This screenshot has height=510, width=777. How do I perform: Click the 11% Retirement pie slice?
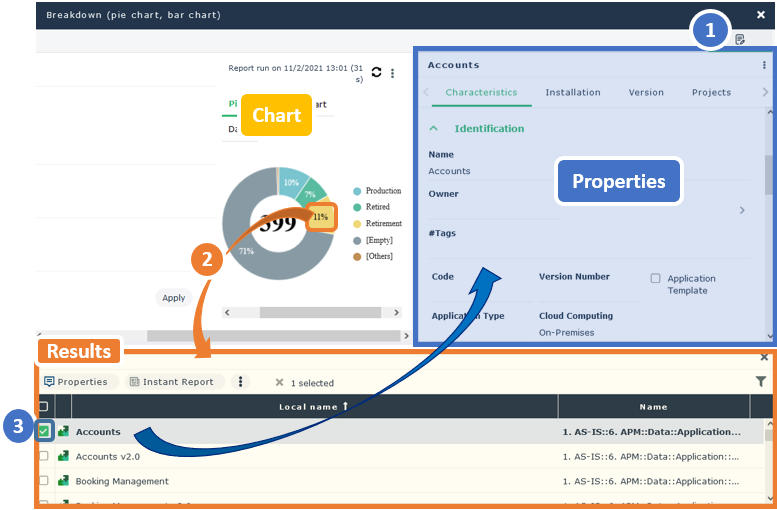point(320,217)
